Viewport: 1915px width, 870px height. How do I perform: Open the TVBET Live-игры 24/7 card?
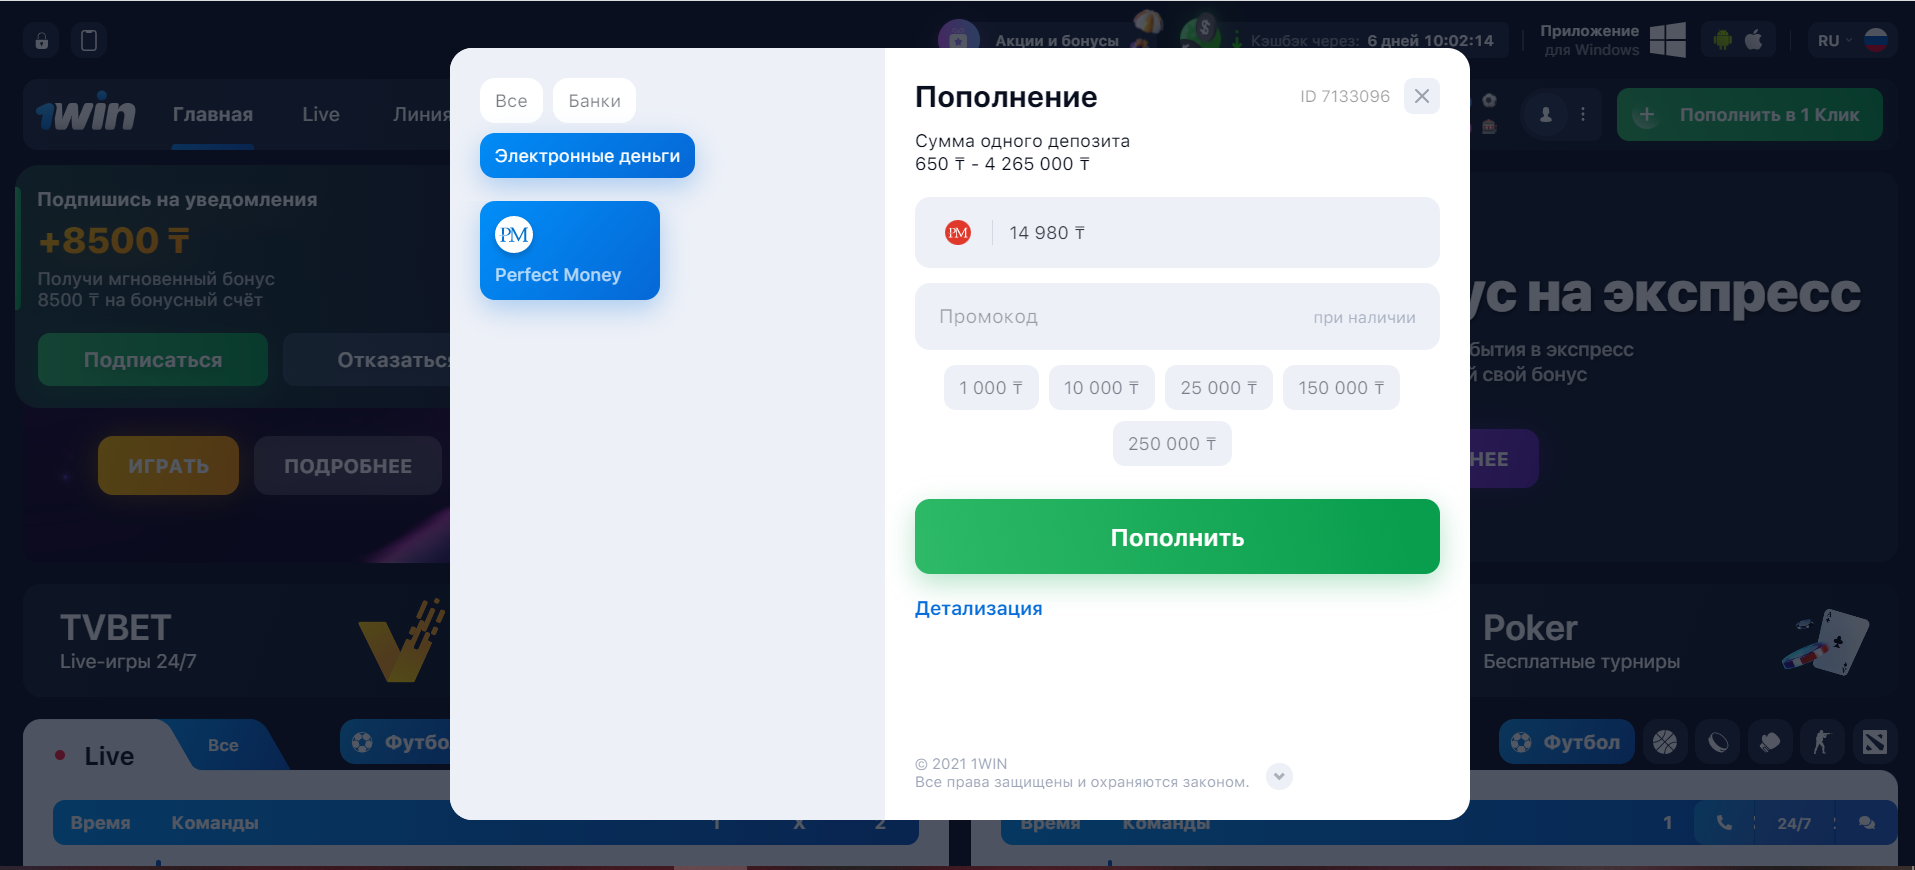[237, 641]
